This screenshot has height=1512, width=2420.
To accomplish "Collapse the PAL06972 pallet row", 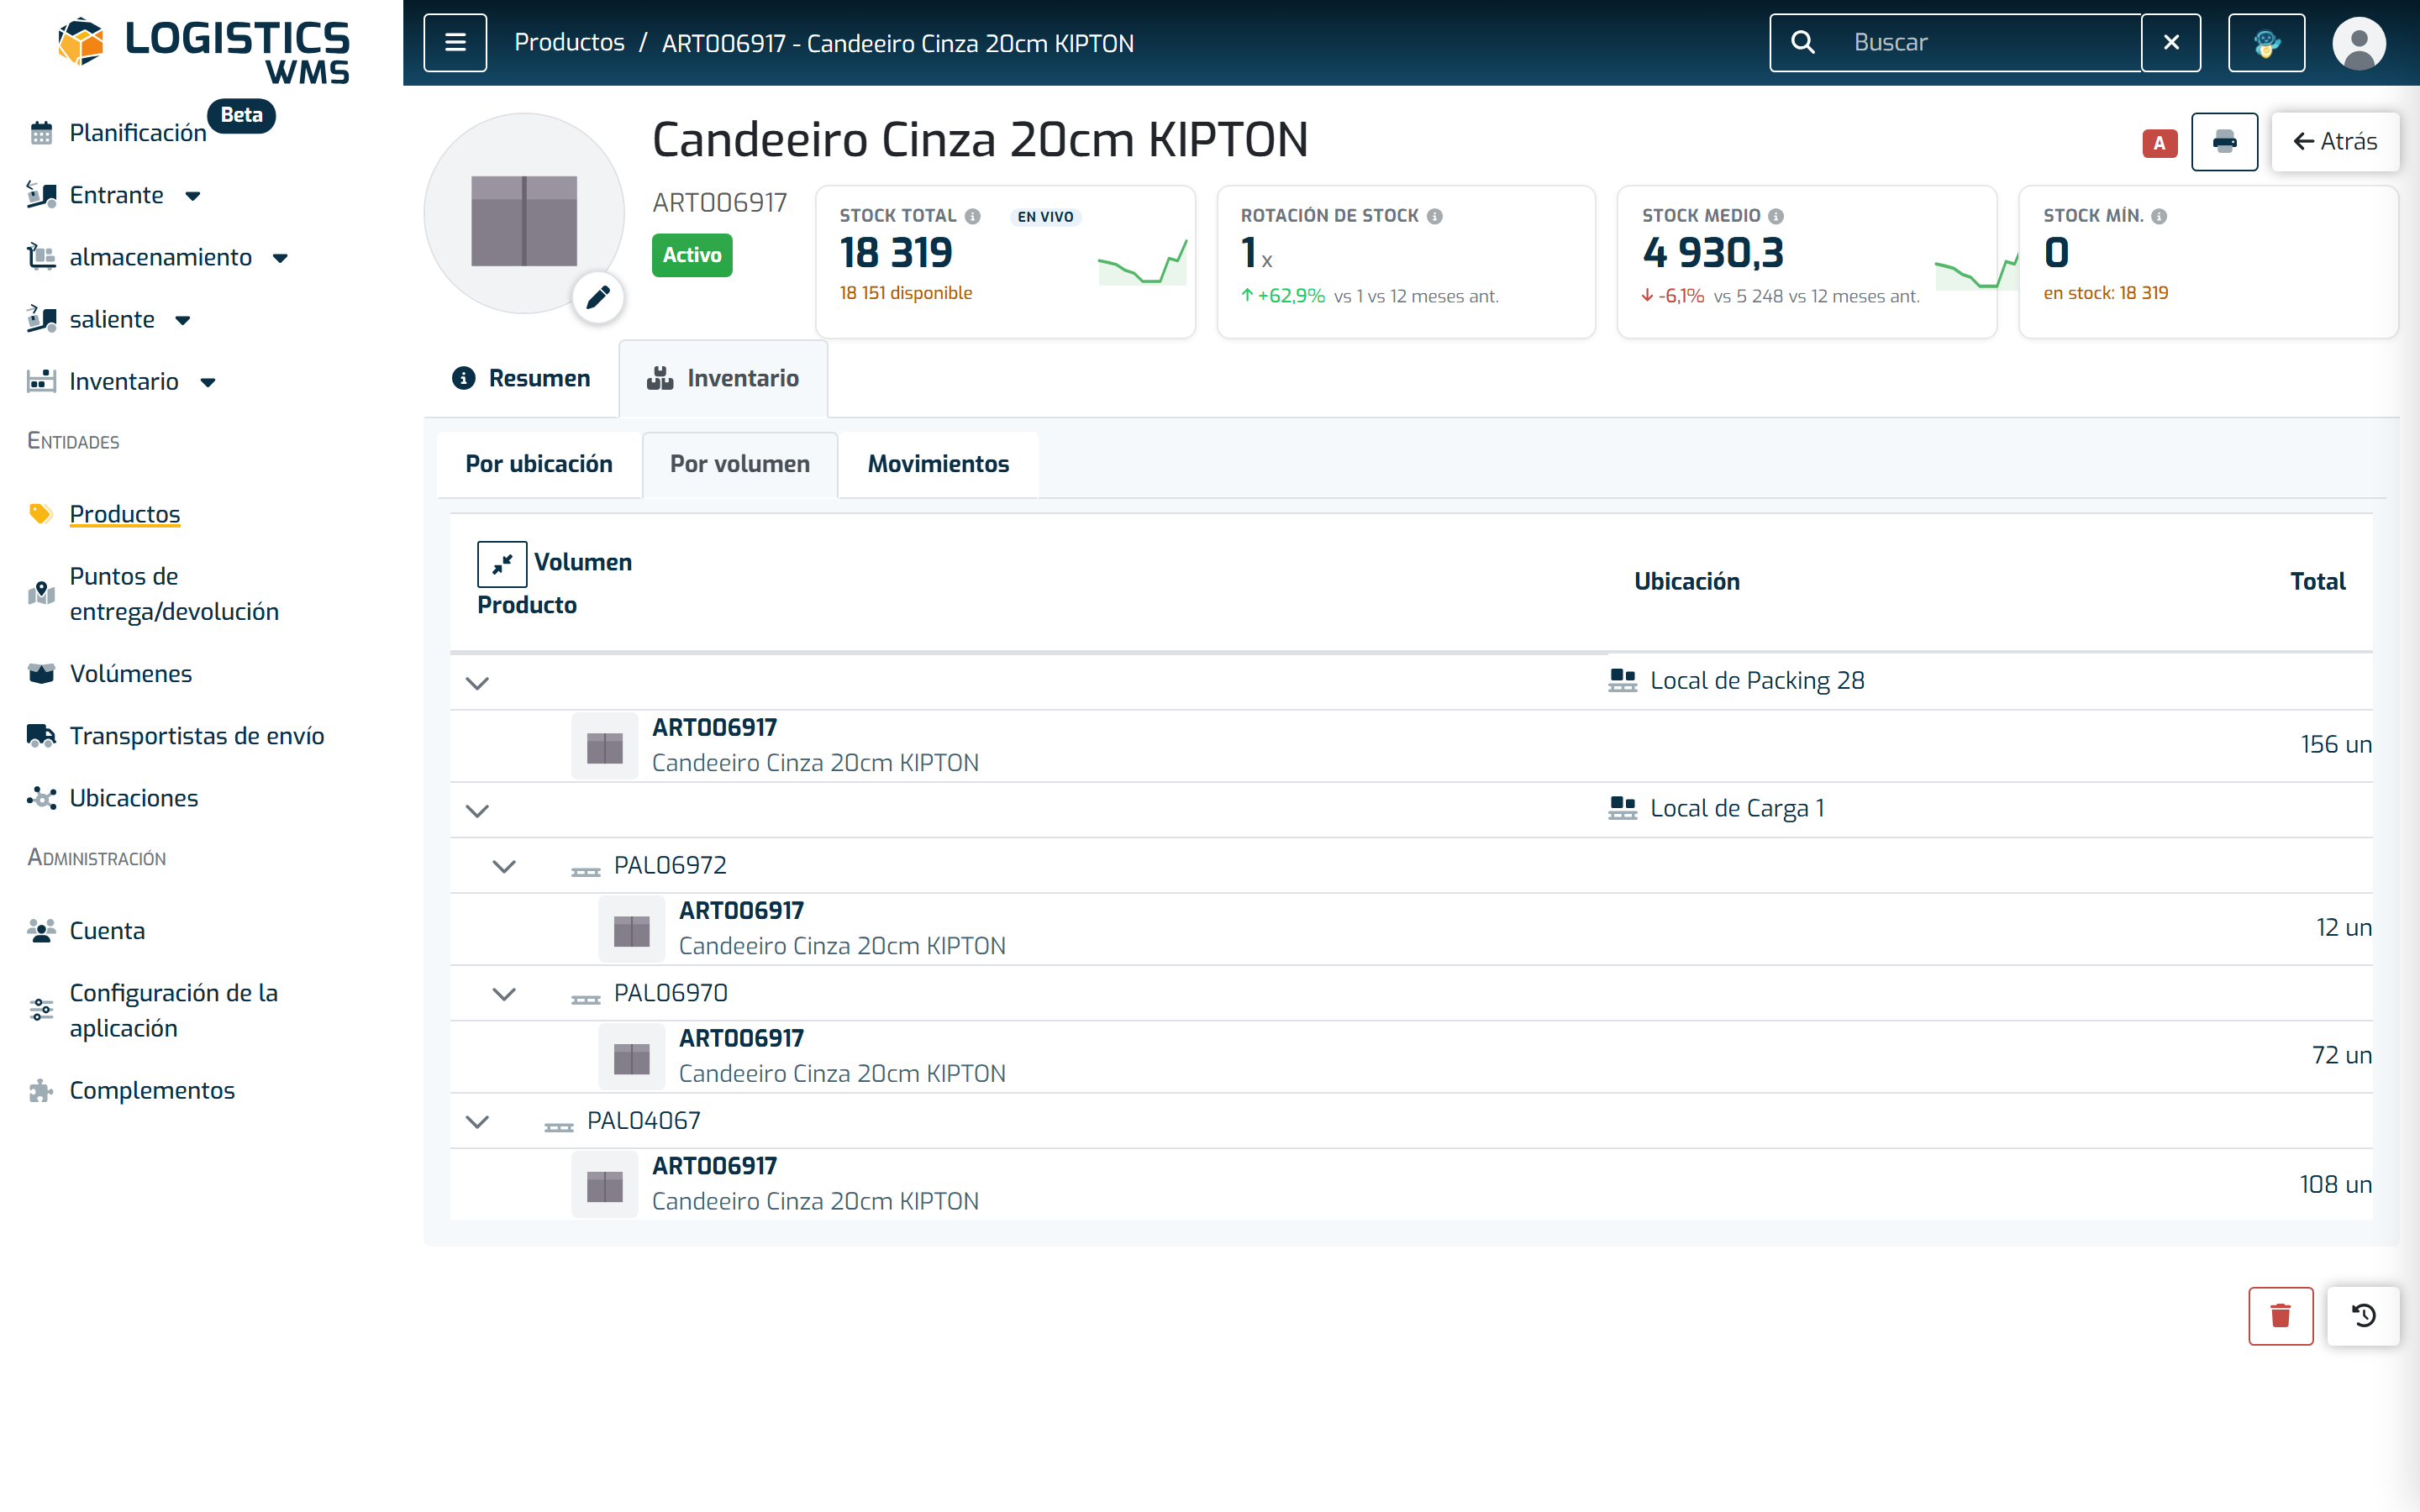I will (x=504, y=866).
